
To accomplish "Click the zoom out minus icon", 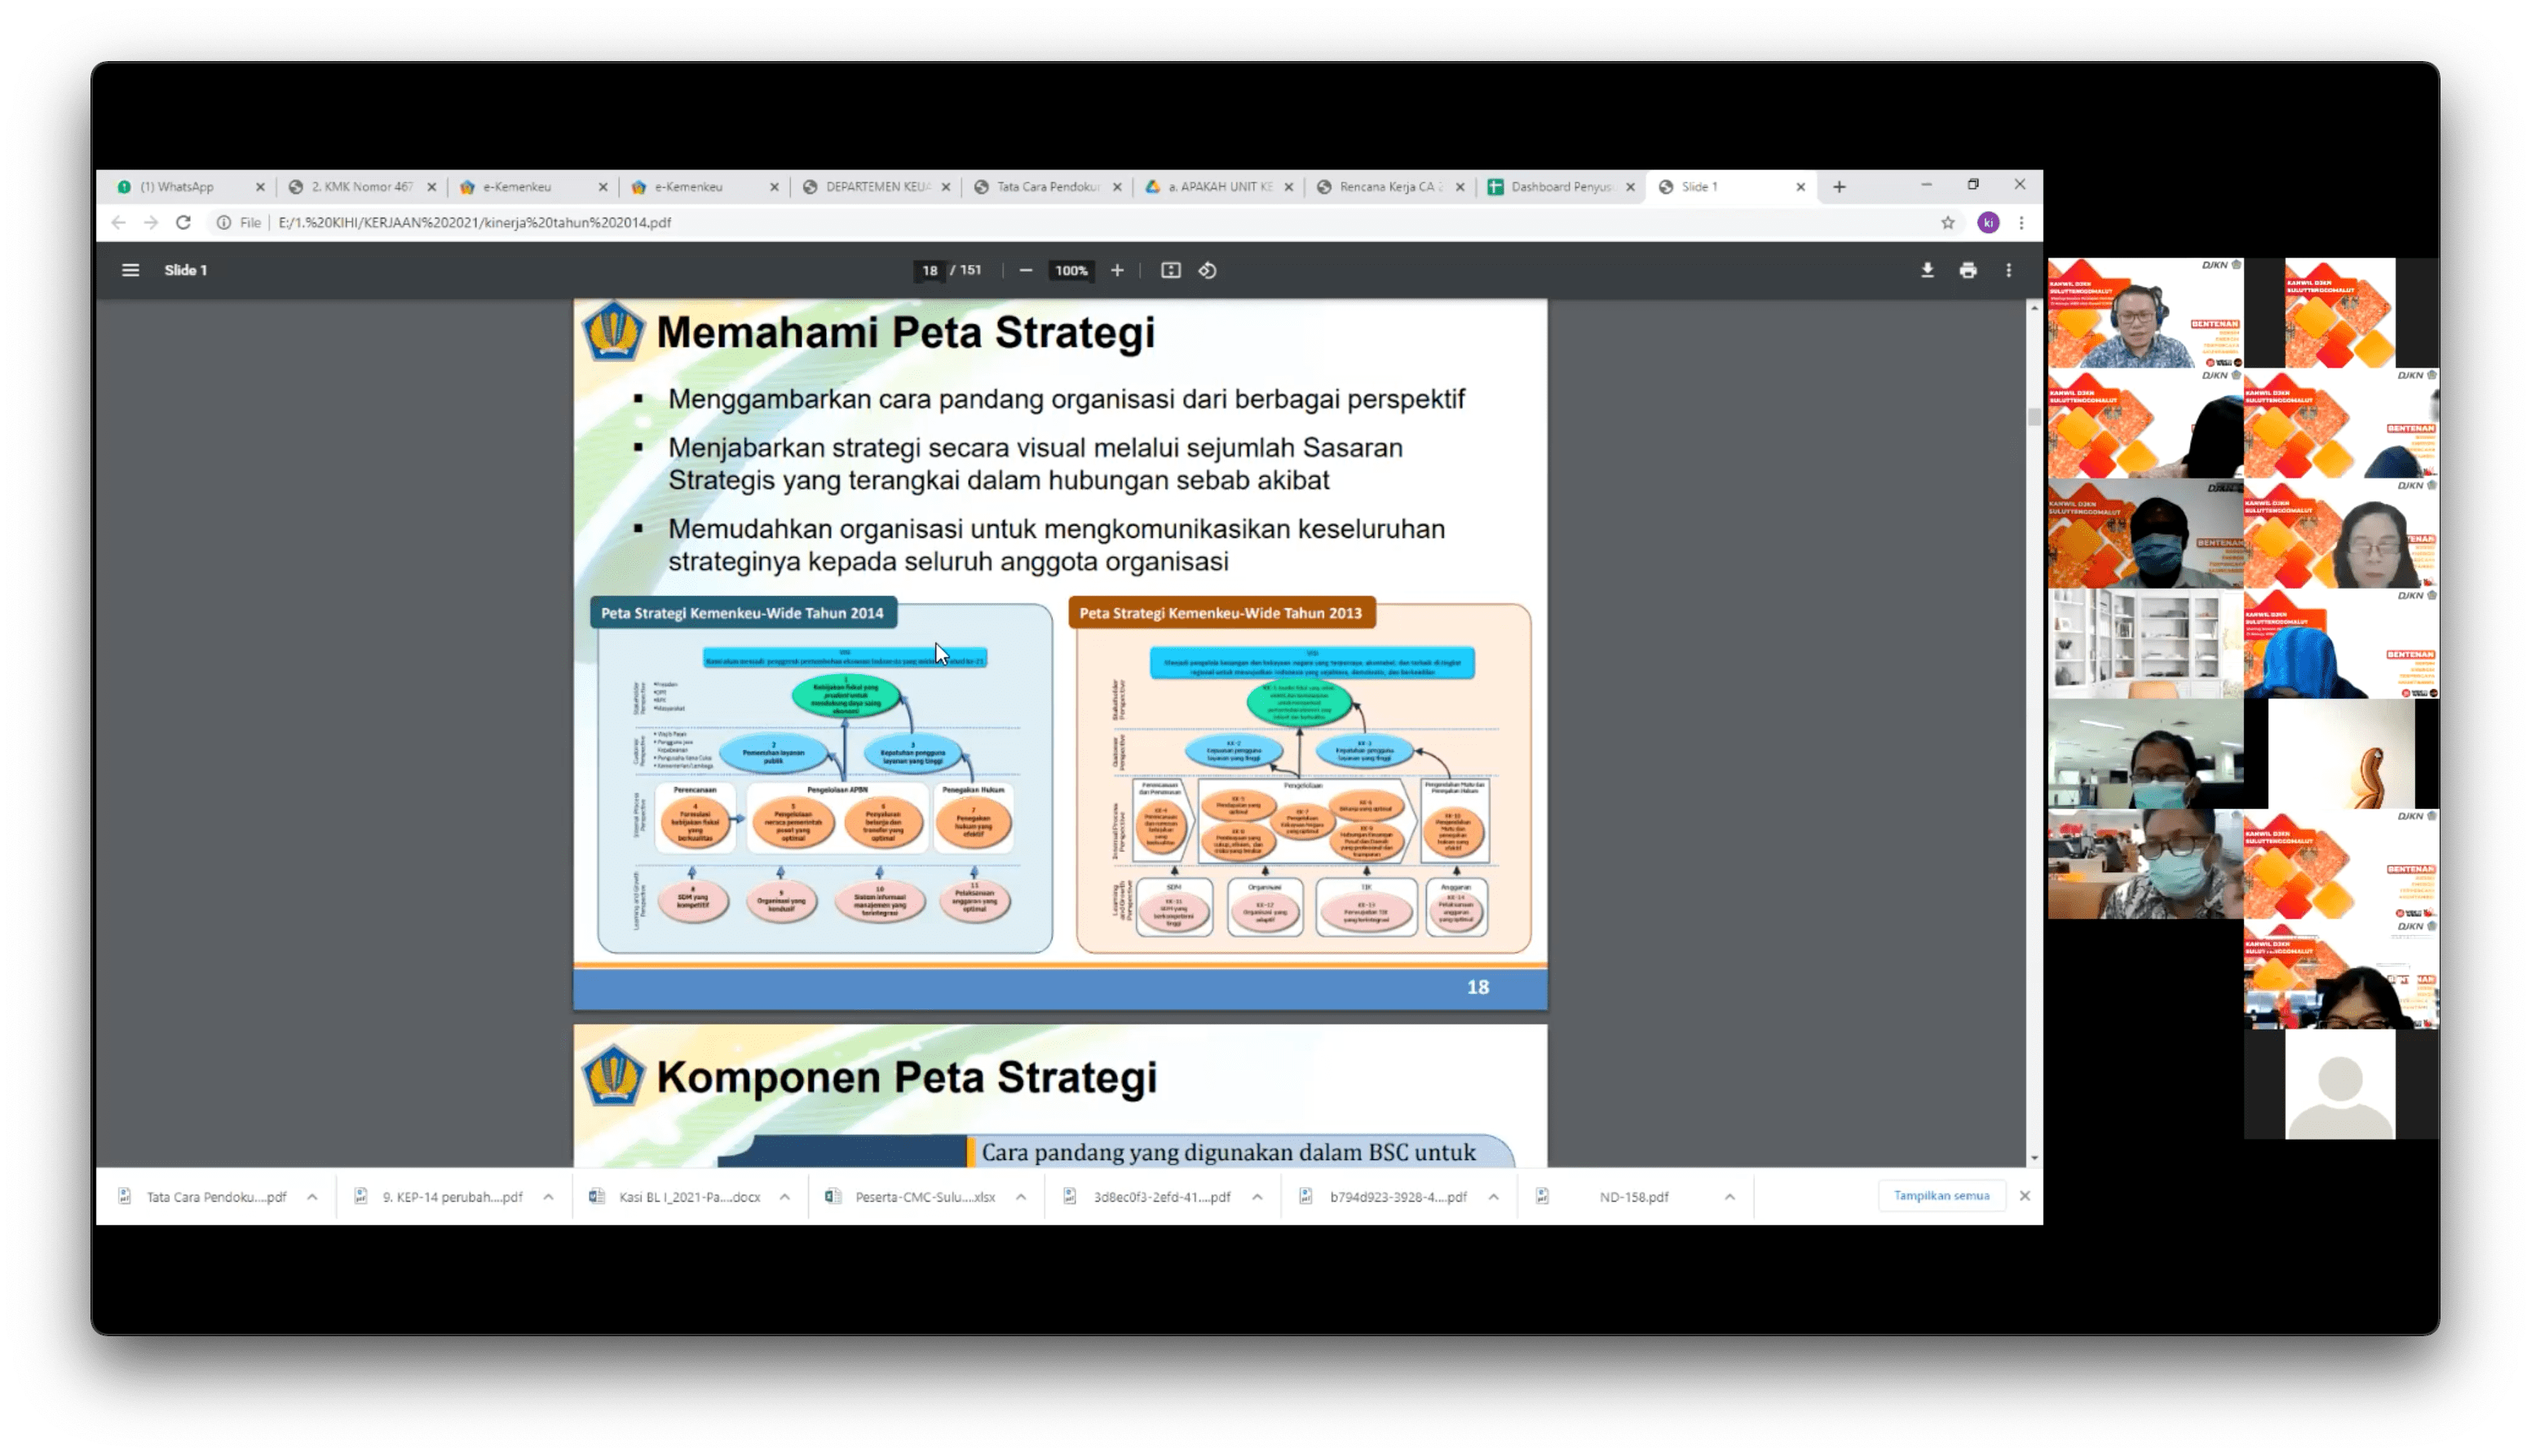I will tap(1025, 270).
